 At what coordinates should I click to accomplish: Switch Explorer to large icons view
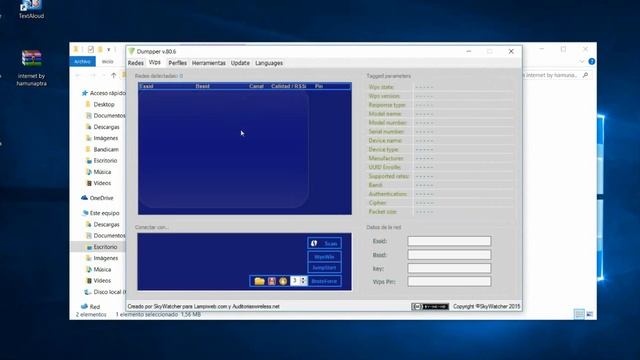coord(590,314)
